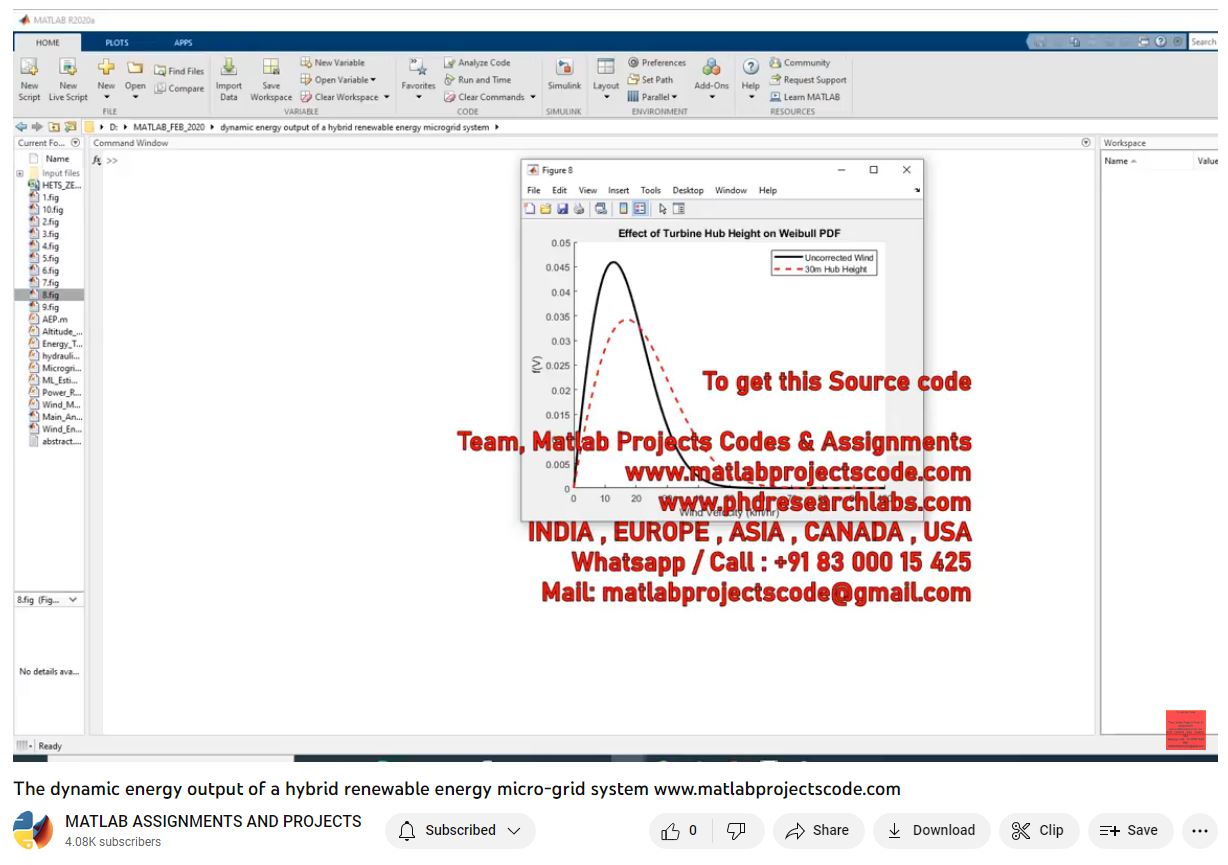
Task: Click the up-one-level folder icon
Action: point(54,127)
